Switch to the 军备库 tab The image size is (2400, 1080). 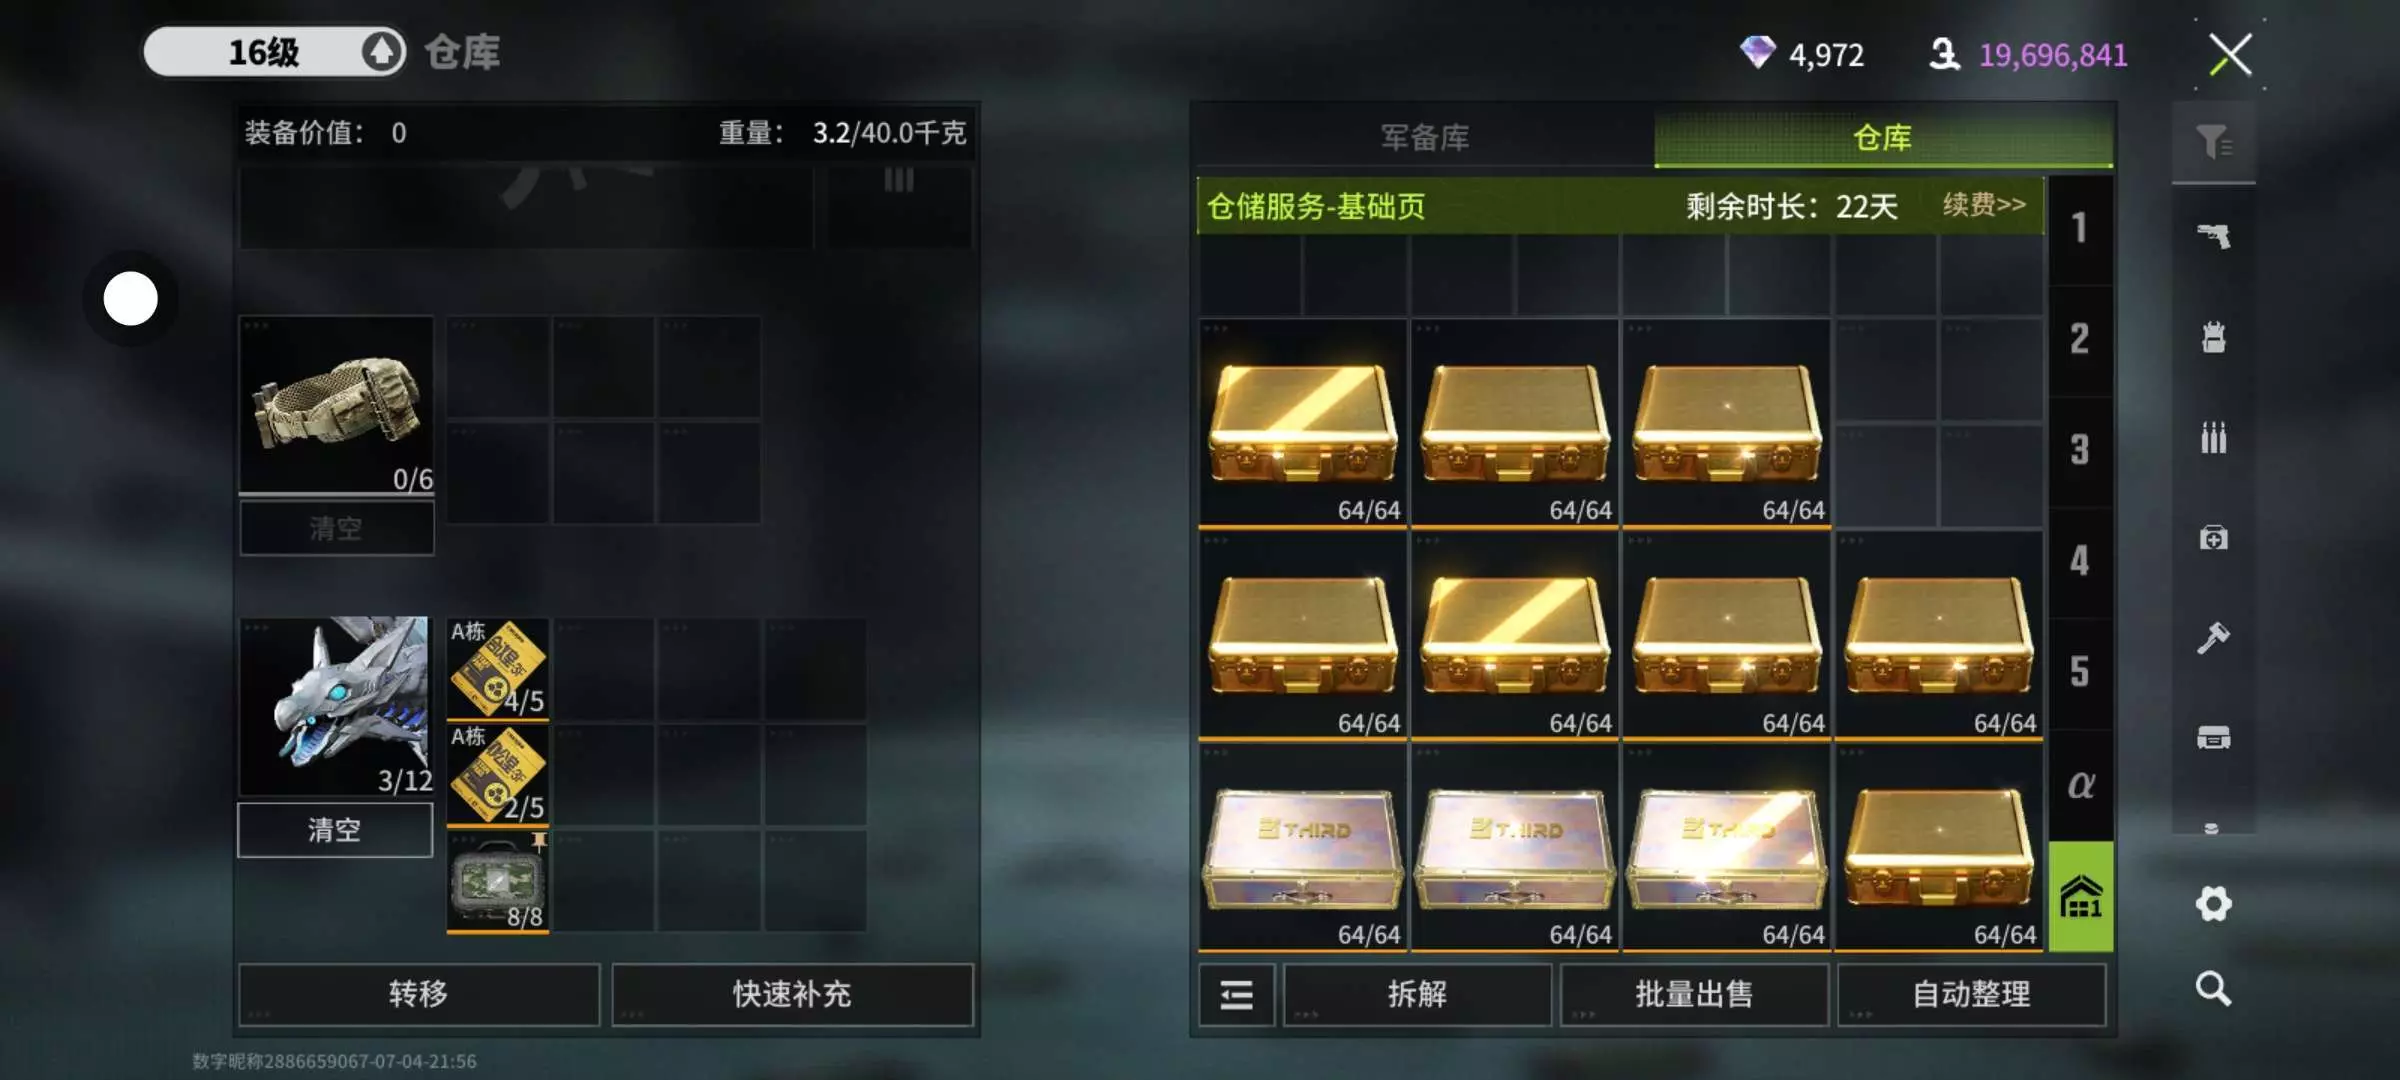point(1425,137)
